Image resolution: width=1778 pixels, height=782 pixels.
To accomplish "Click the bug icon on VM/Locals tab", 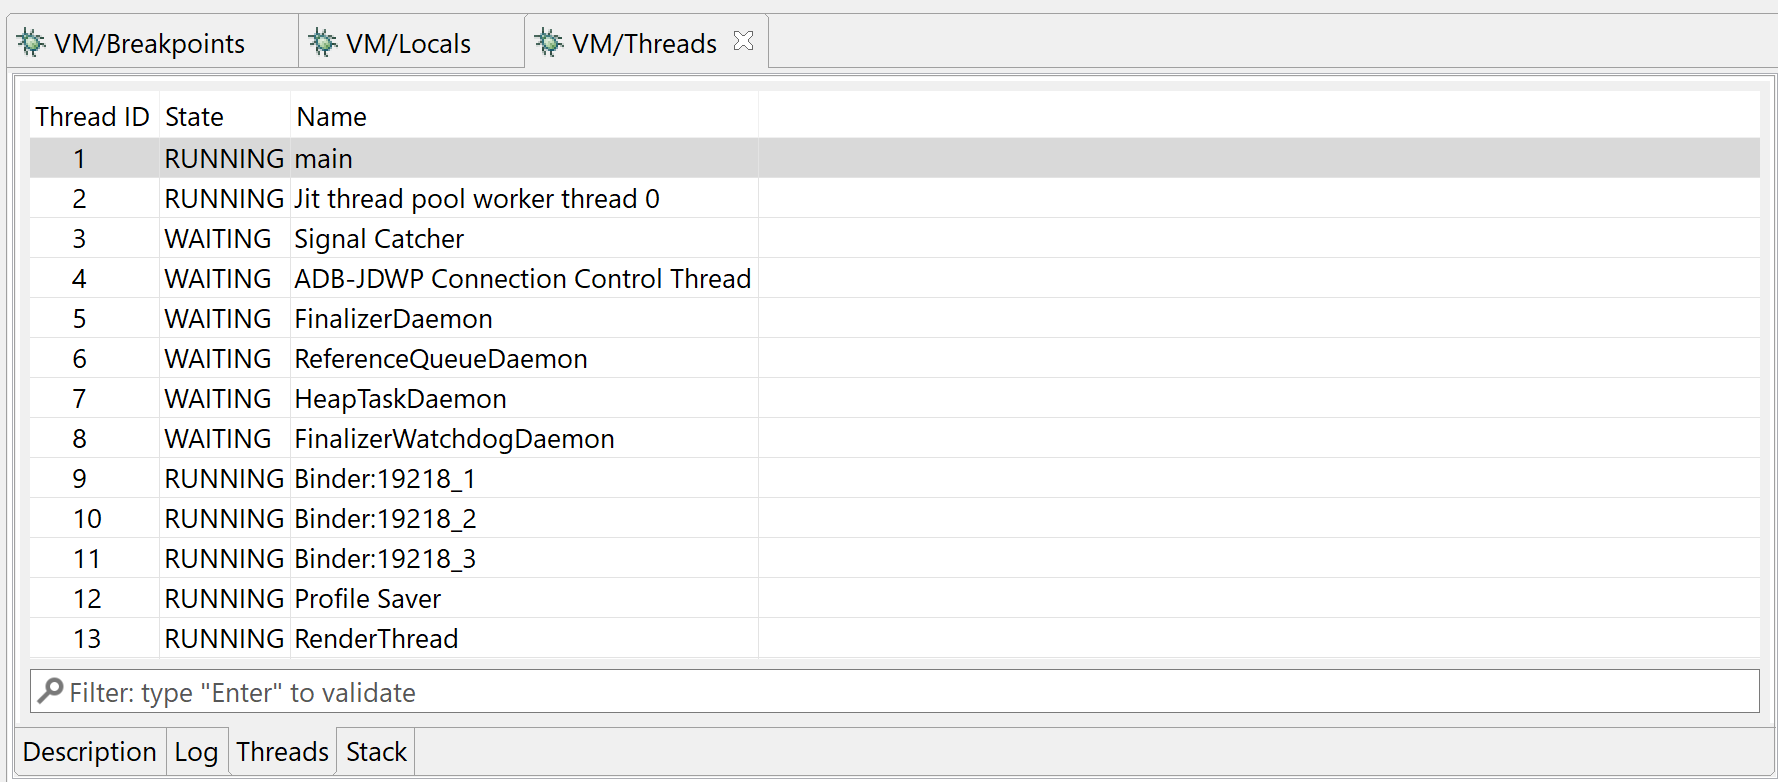I will [x=323, y=43].
